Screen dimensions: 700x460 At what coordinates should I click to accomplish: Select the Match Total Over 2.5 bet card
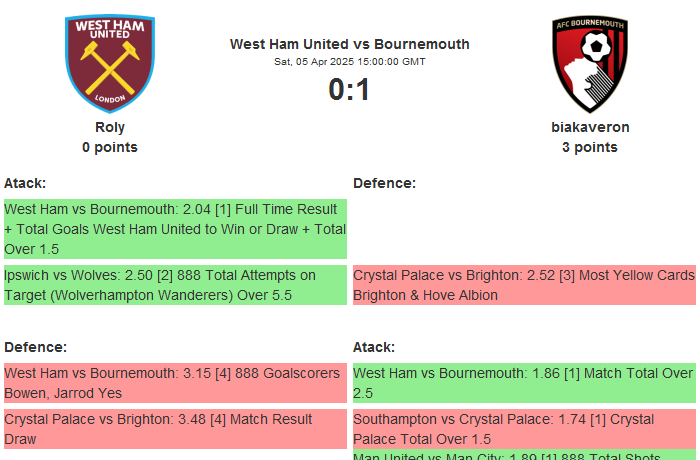point(524,383)
